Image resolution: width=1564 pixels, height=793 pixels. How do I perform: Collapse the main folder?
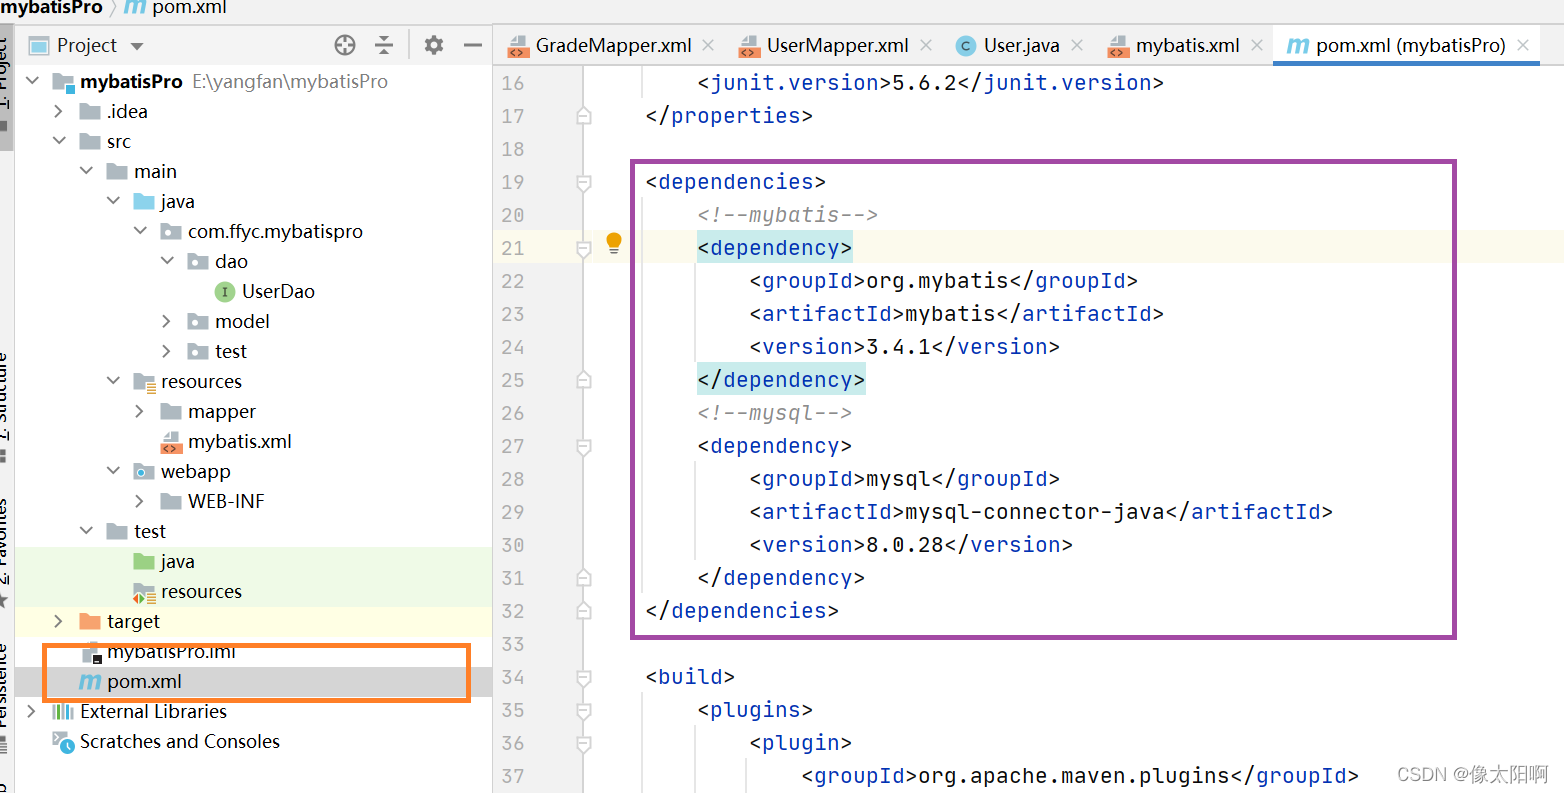(86, 171)
